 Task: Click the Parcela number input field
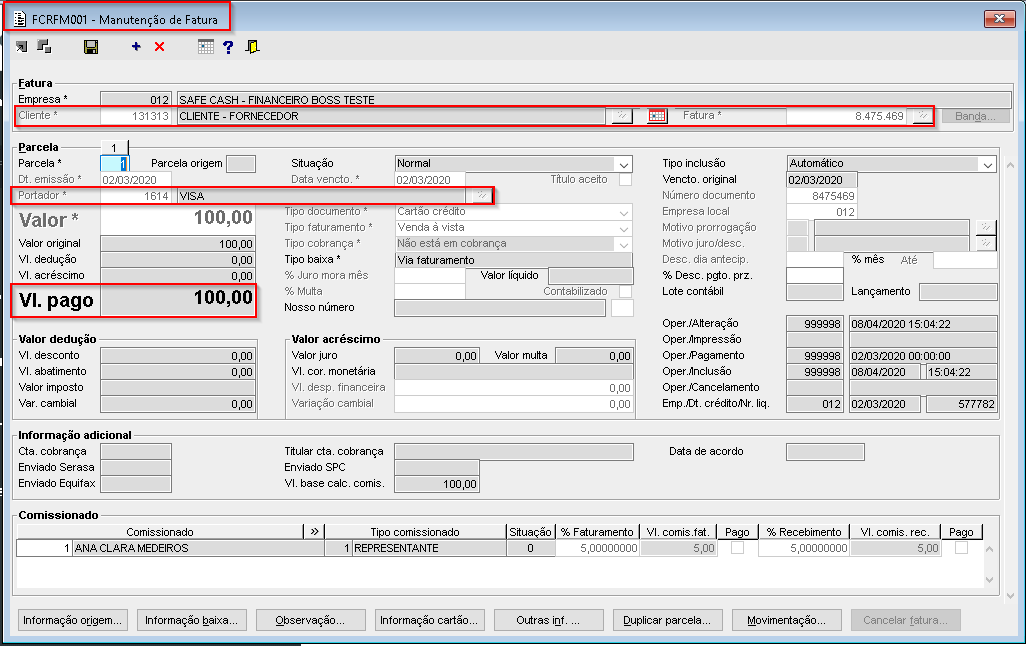tap(115, 164)
